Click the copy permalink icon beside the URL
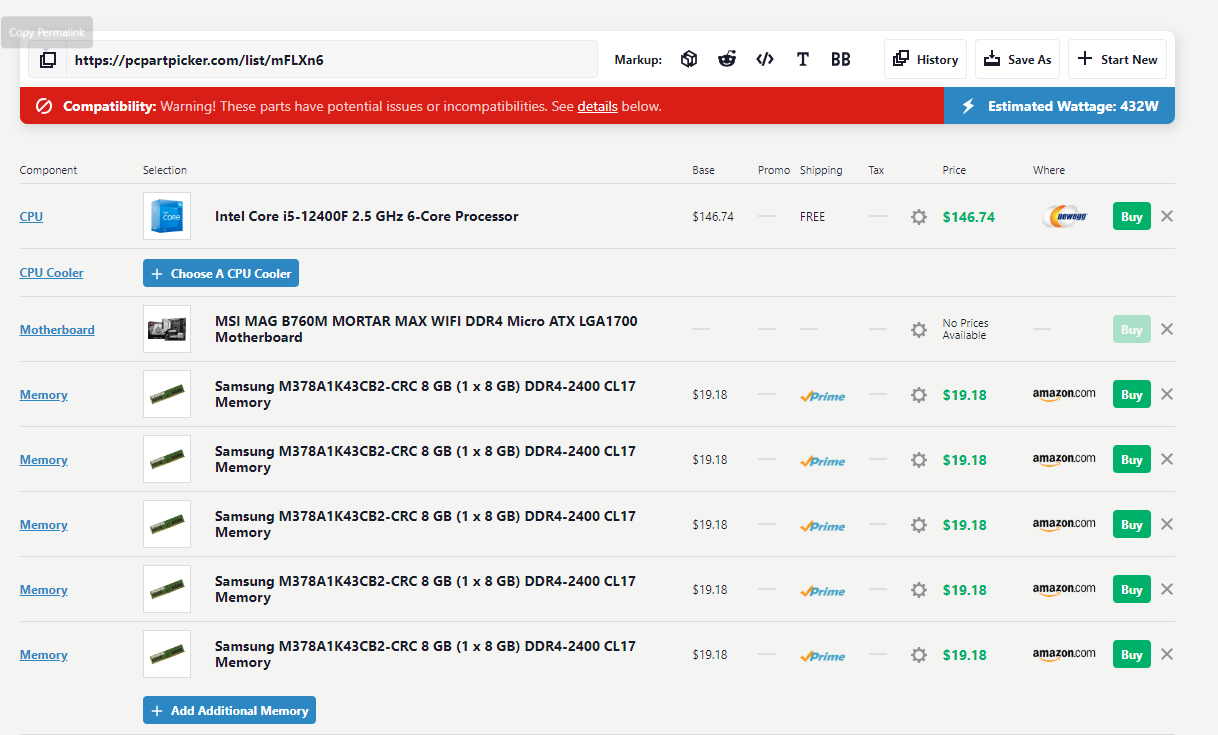The width and height of the screenshot is (1218, 735). pyautogui.click(x=48, y=60)
